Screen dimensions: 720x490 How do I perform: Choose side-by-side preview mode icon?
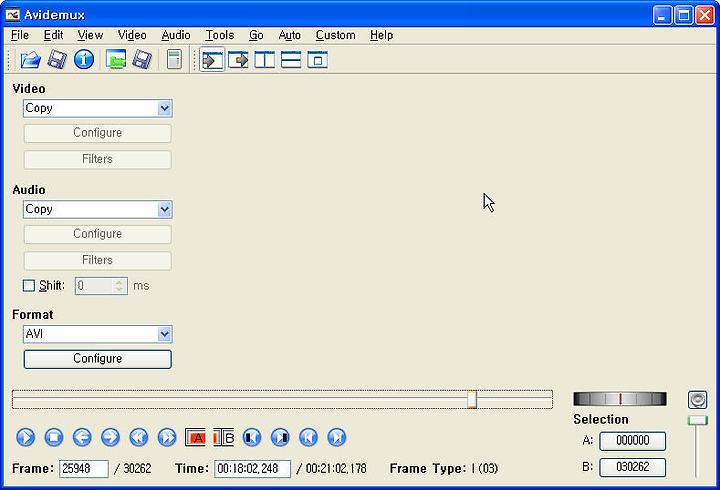[264, 60]
